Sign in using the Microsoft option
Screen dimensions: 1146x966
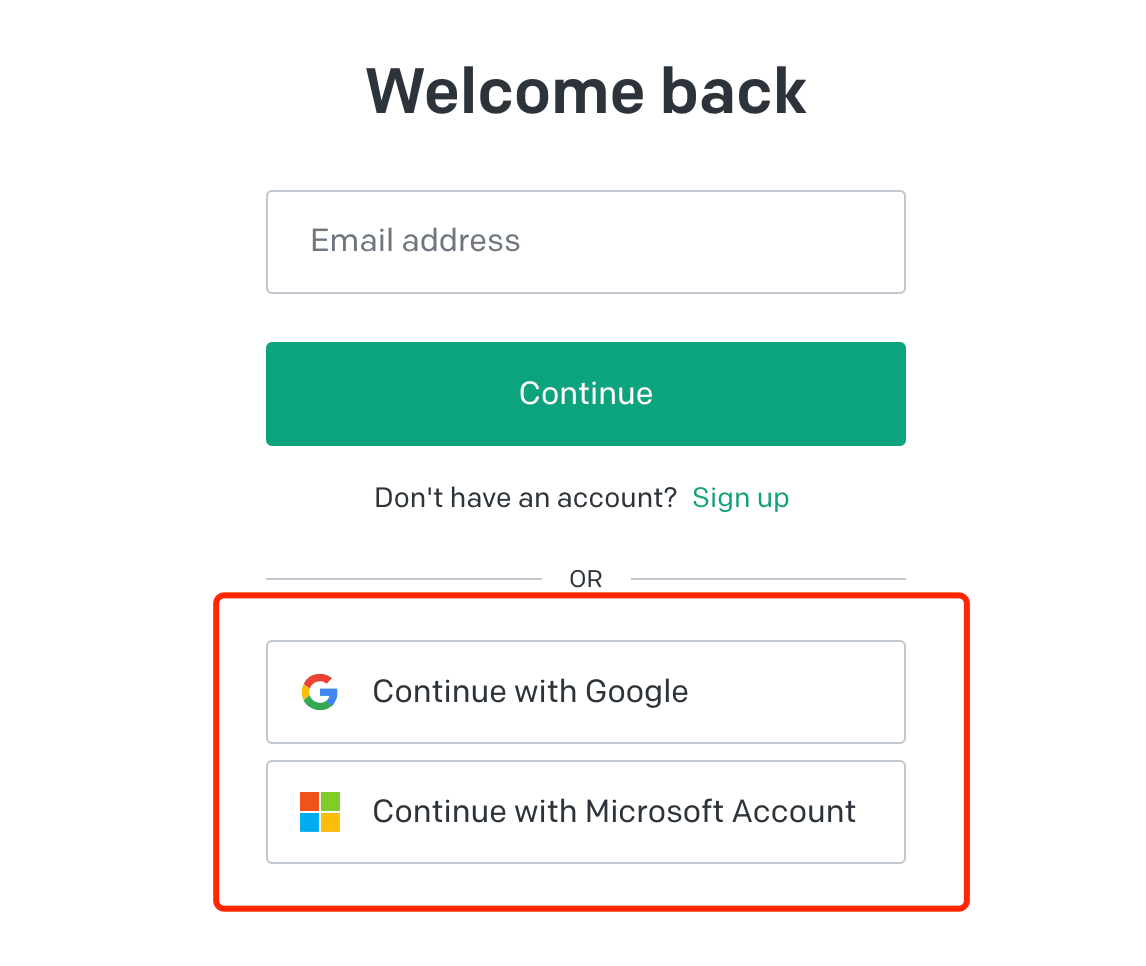pos(585,812)
